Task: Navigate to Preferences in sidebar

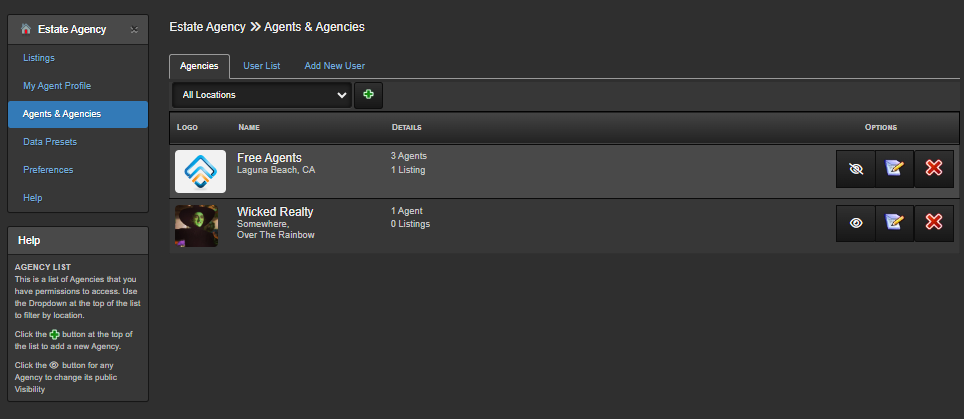Action: pyautogui.click(x=48, y=170)
